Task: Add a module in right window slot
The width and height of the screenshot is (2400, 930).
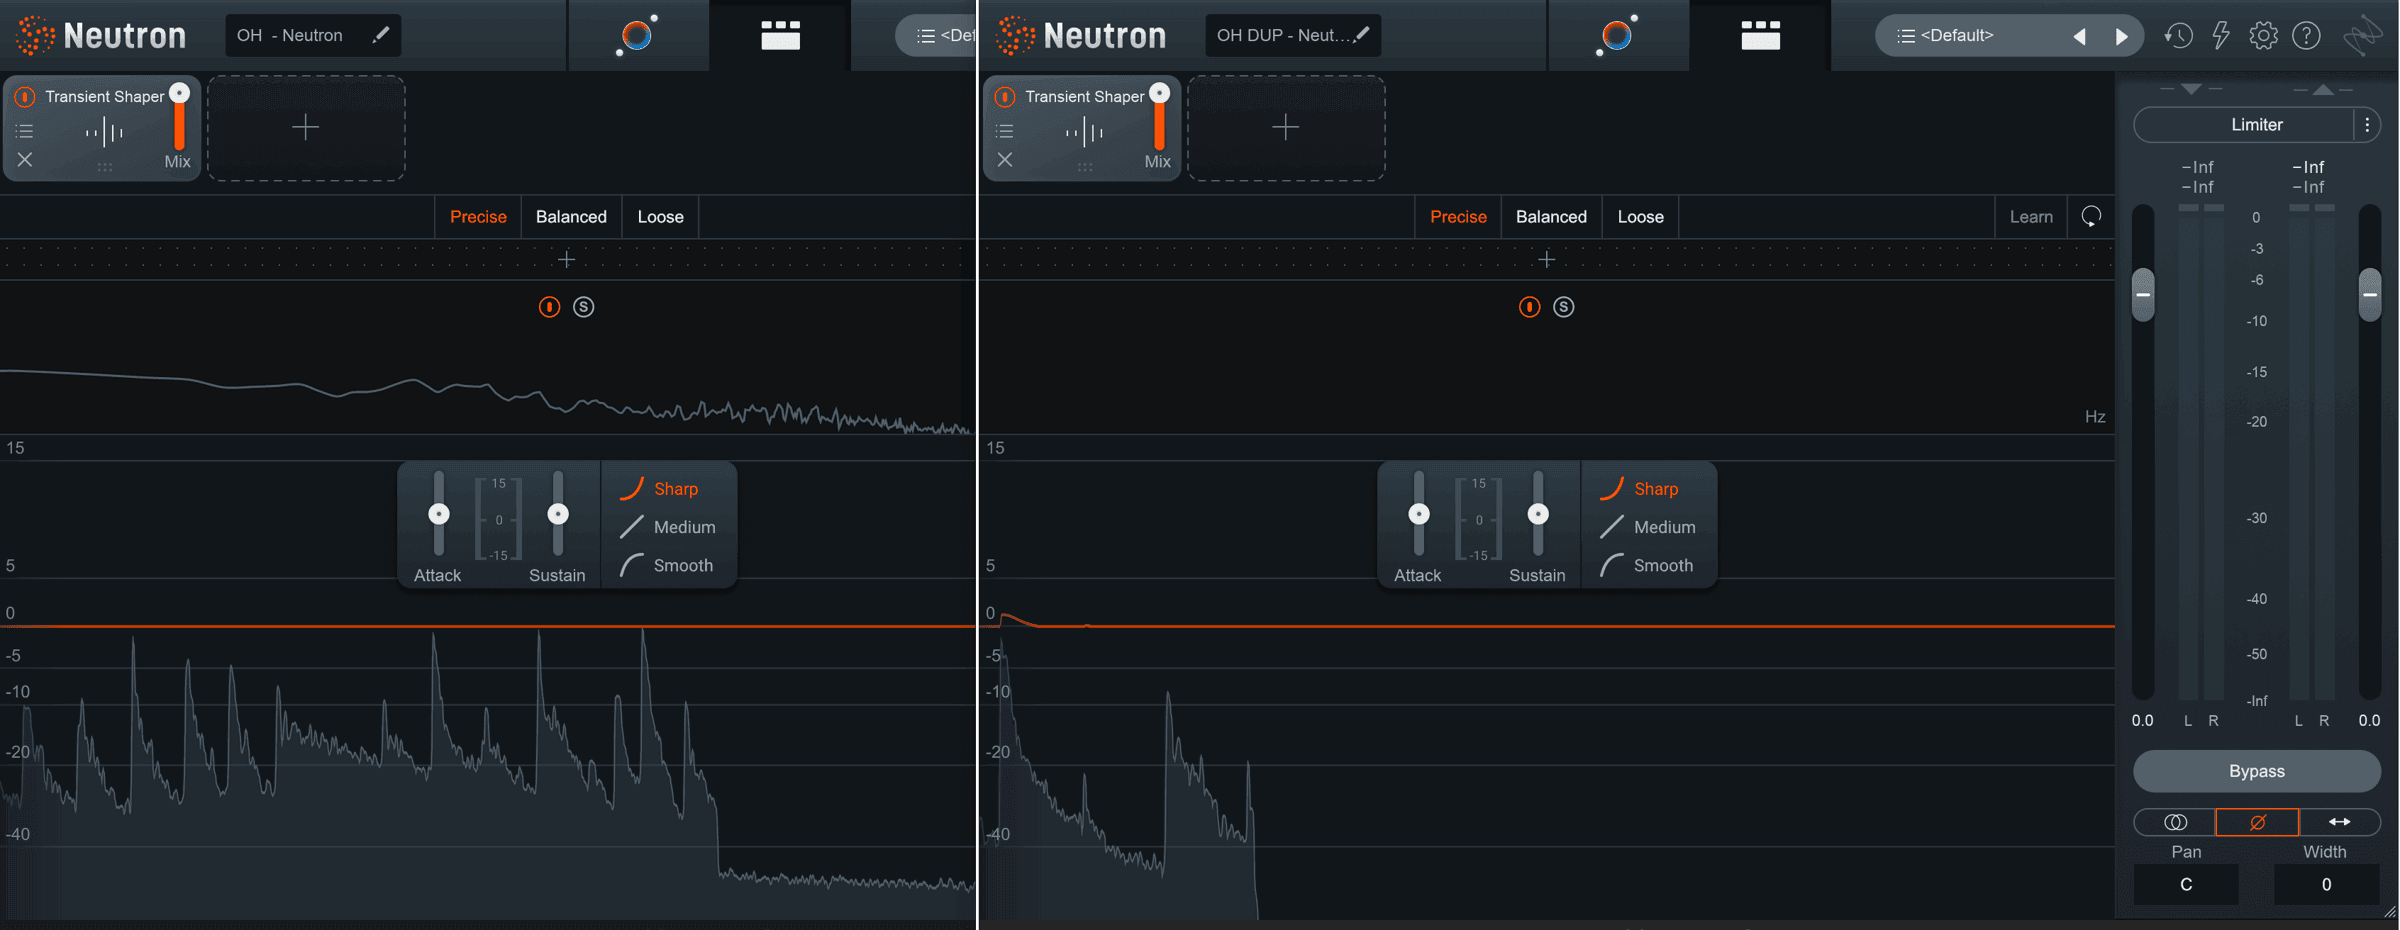Action: coord(1286,128)
